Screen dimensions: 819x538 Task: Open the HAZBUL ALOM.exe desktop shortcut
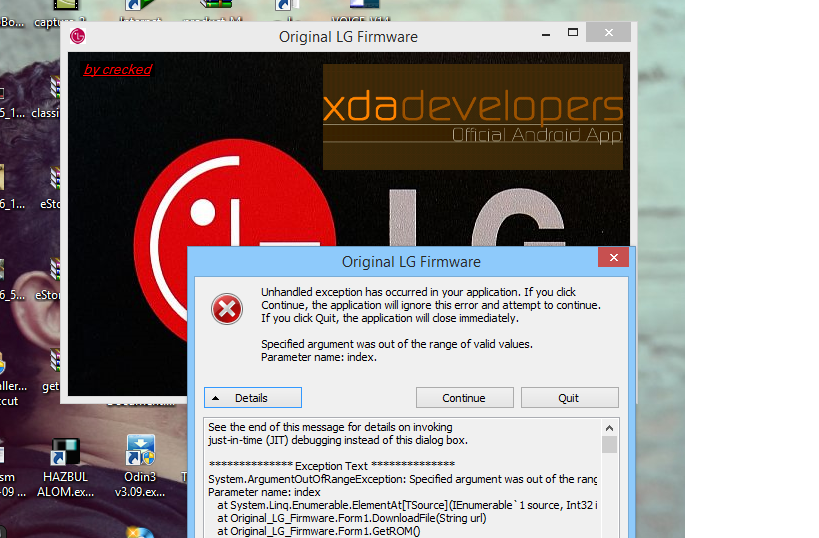pos(65,467)
